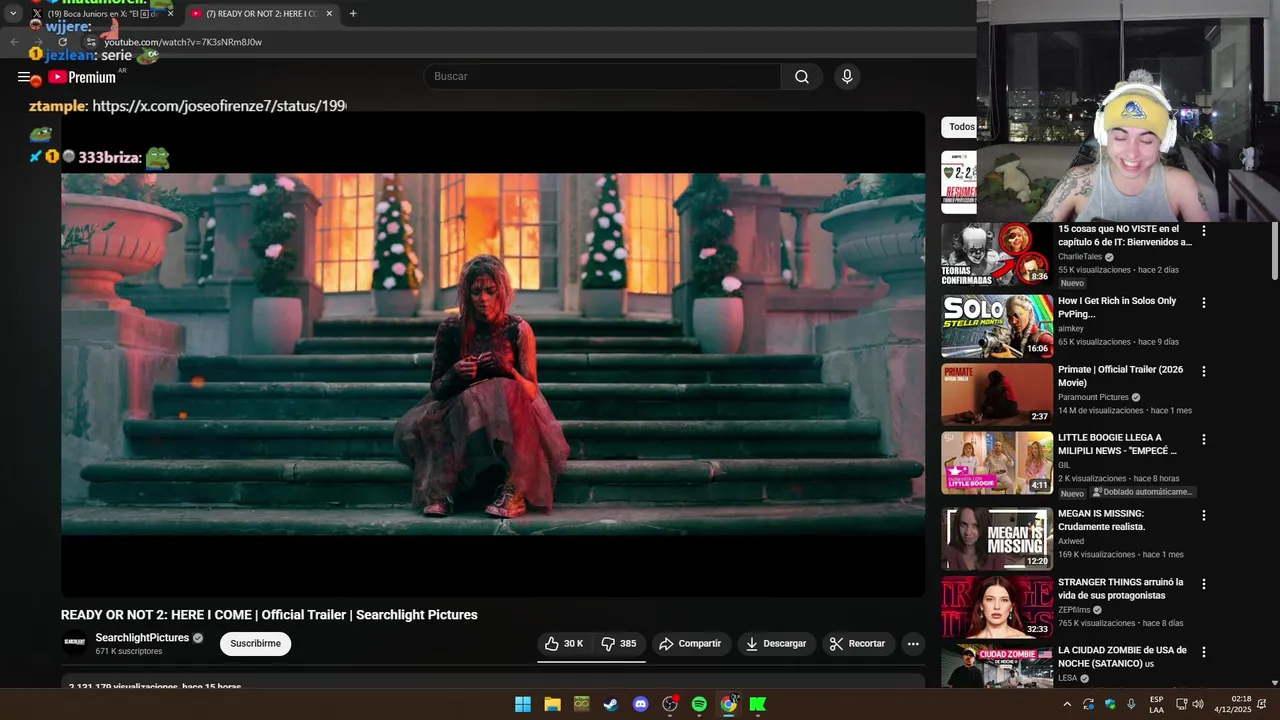Select the READY OR NOT 2 browser tab

(260, 14)
